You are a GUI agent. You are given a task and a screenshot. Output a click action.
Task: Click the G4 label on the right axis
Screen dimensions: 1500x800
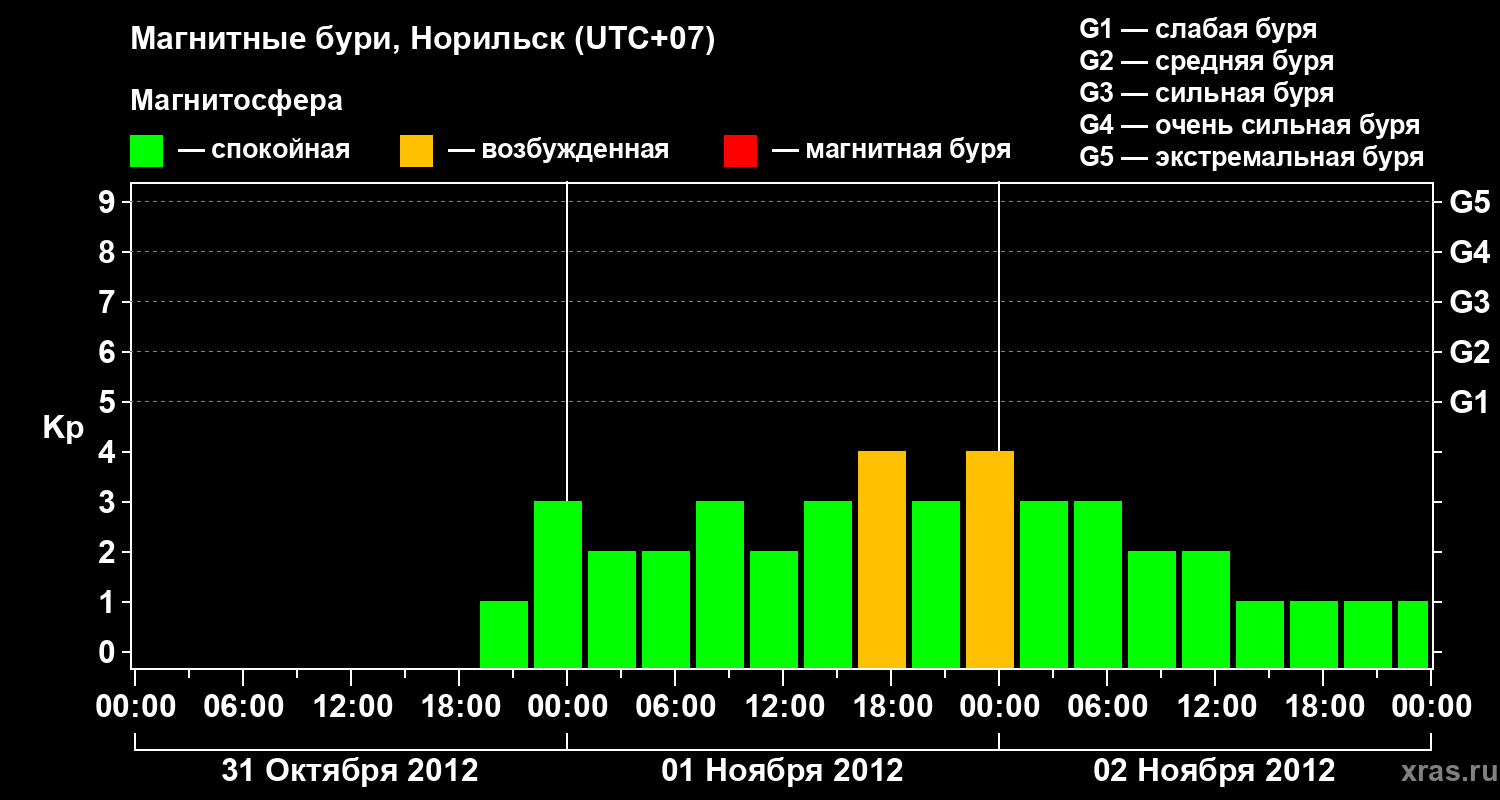1469,253
